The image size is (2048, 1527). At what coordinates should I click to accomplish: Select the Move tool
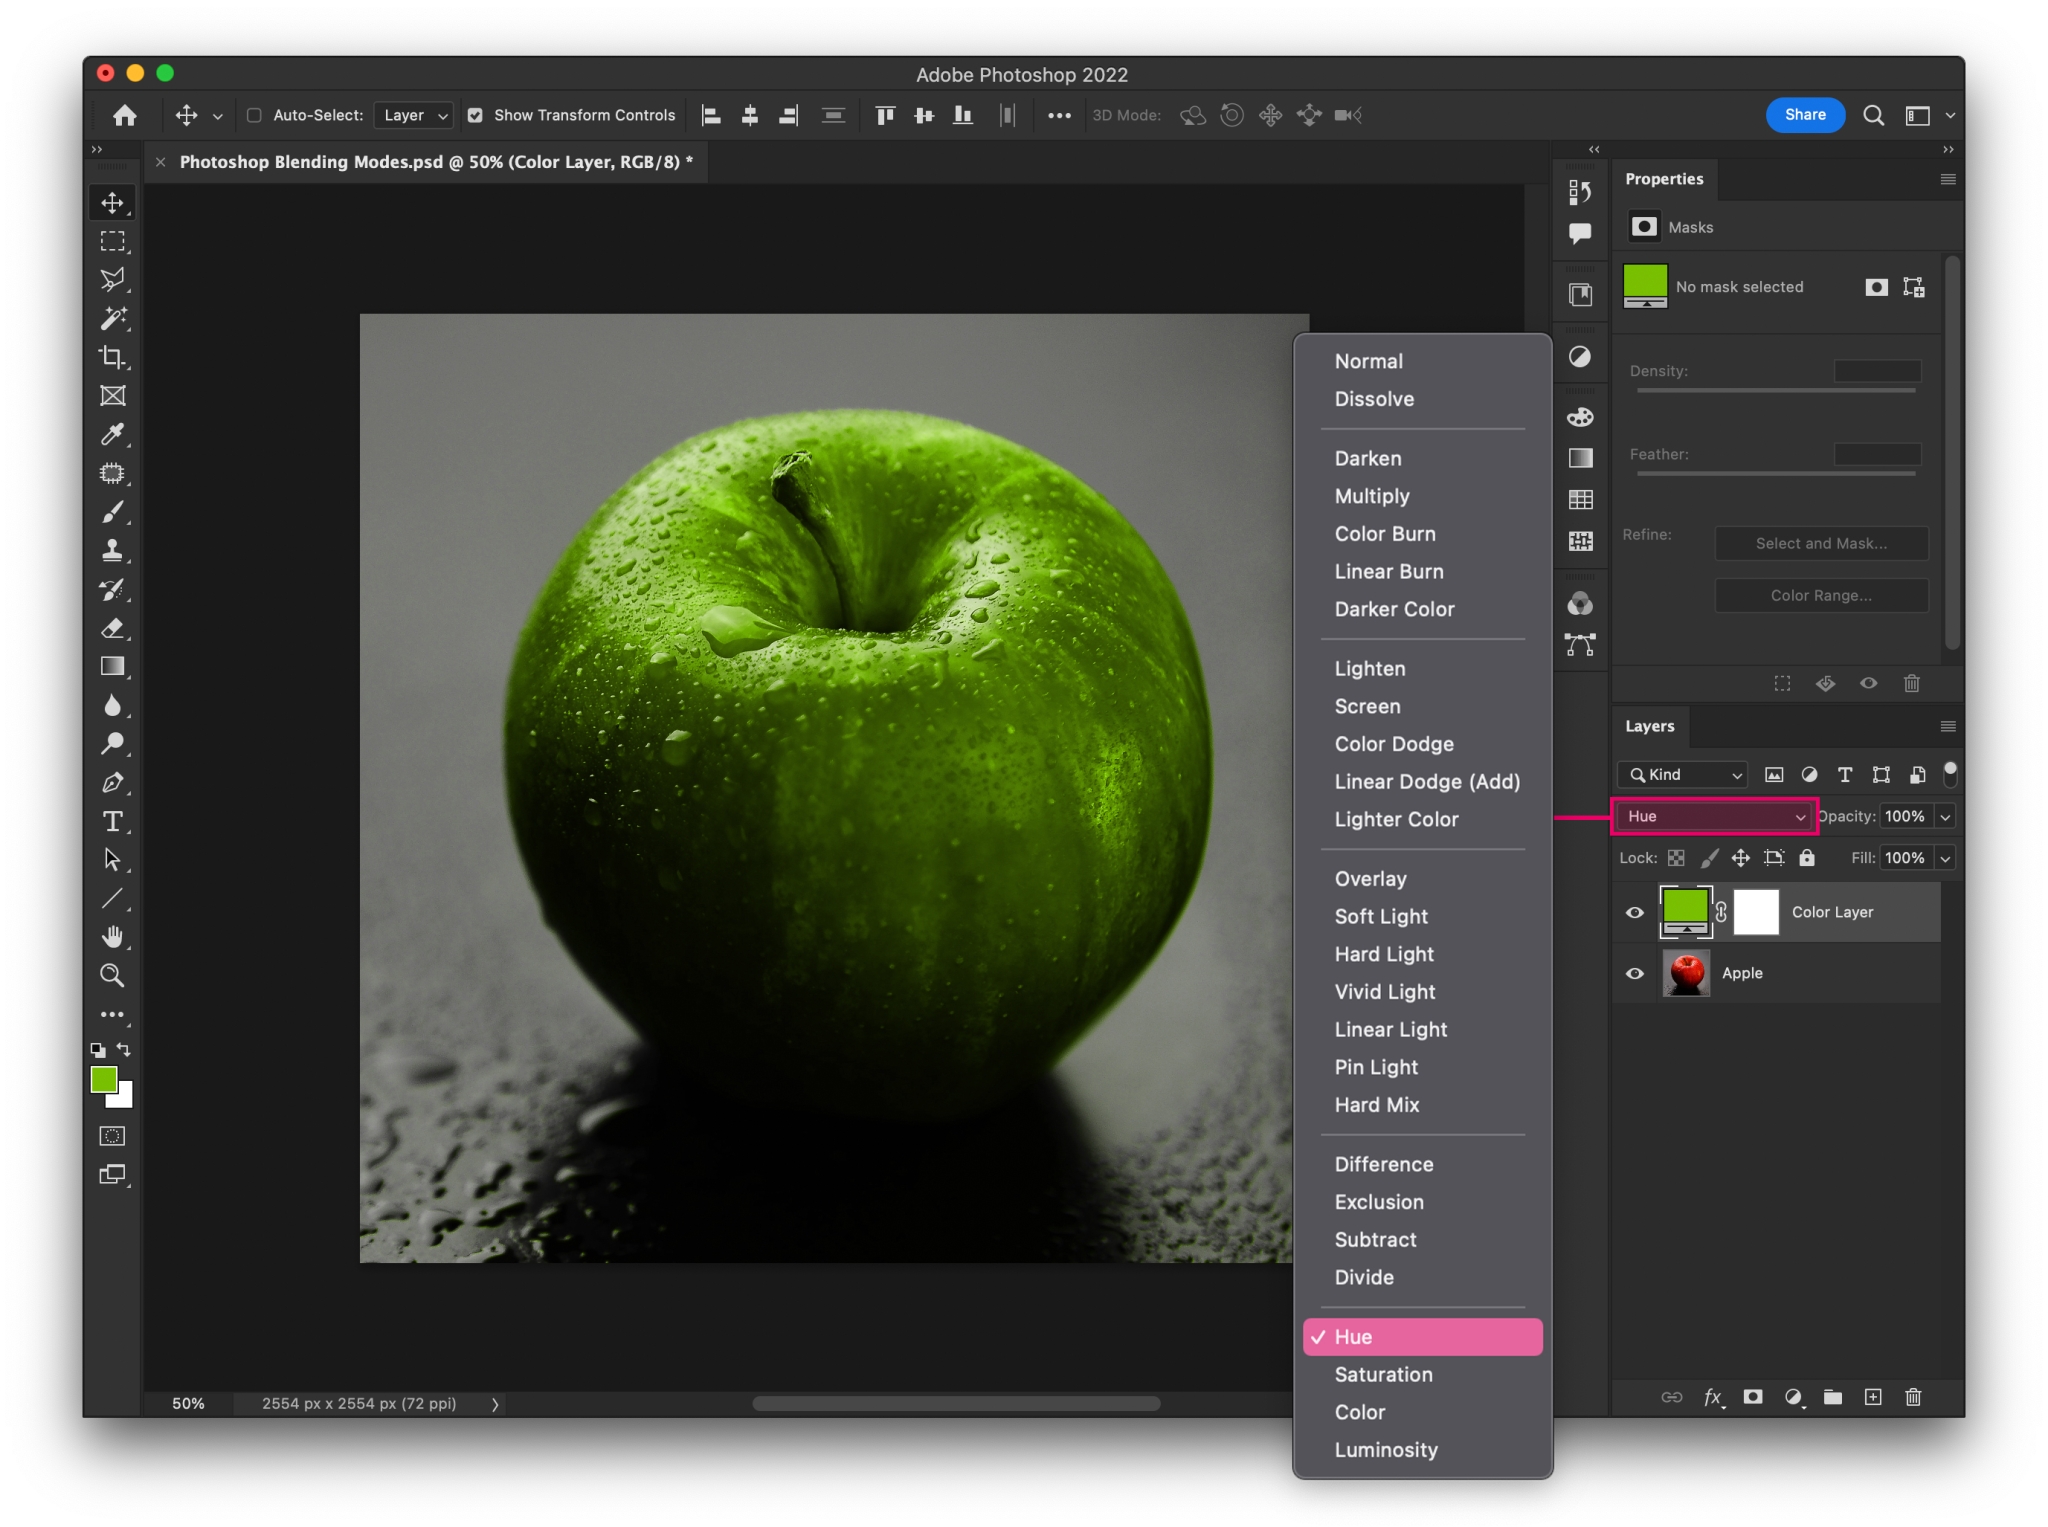tap(113, 202)
